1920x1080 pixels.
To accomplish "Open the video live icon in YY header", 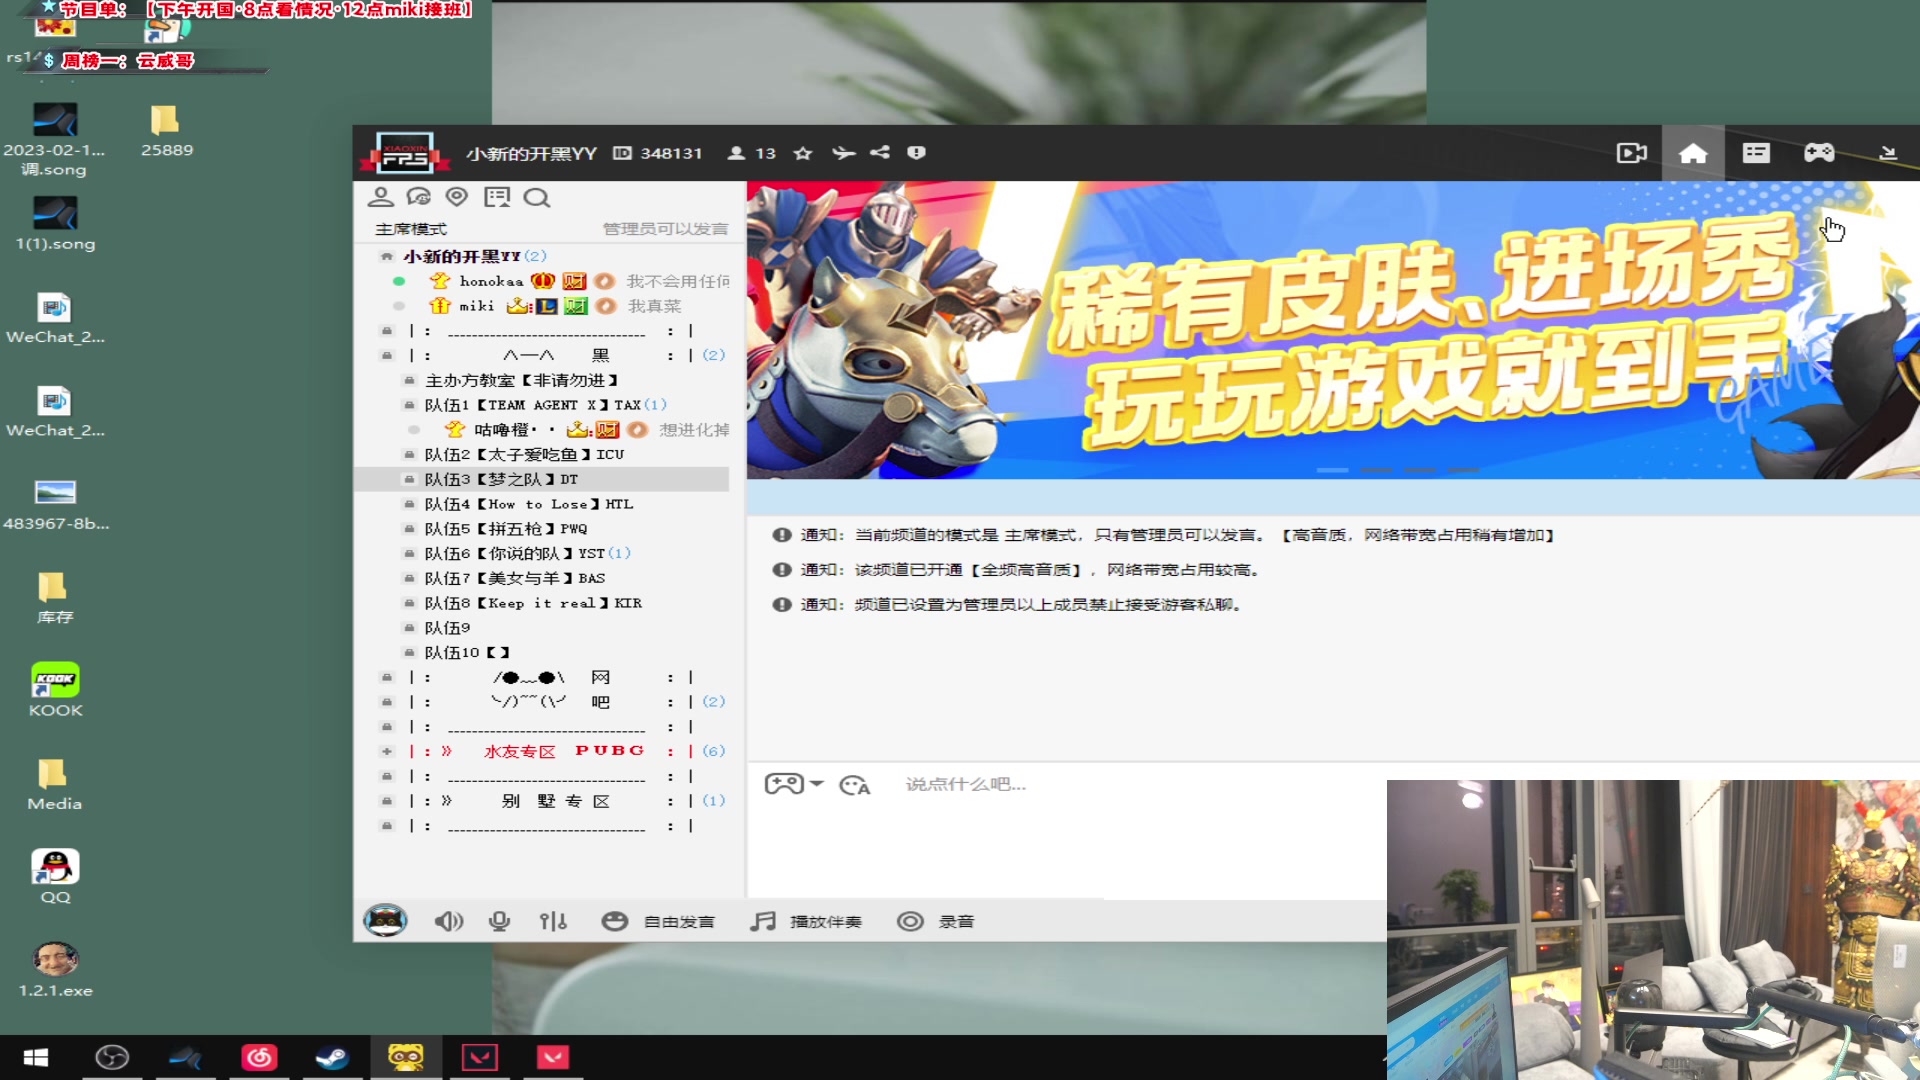I will [1631, 153].
